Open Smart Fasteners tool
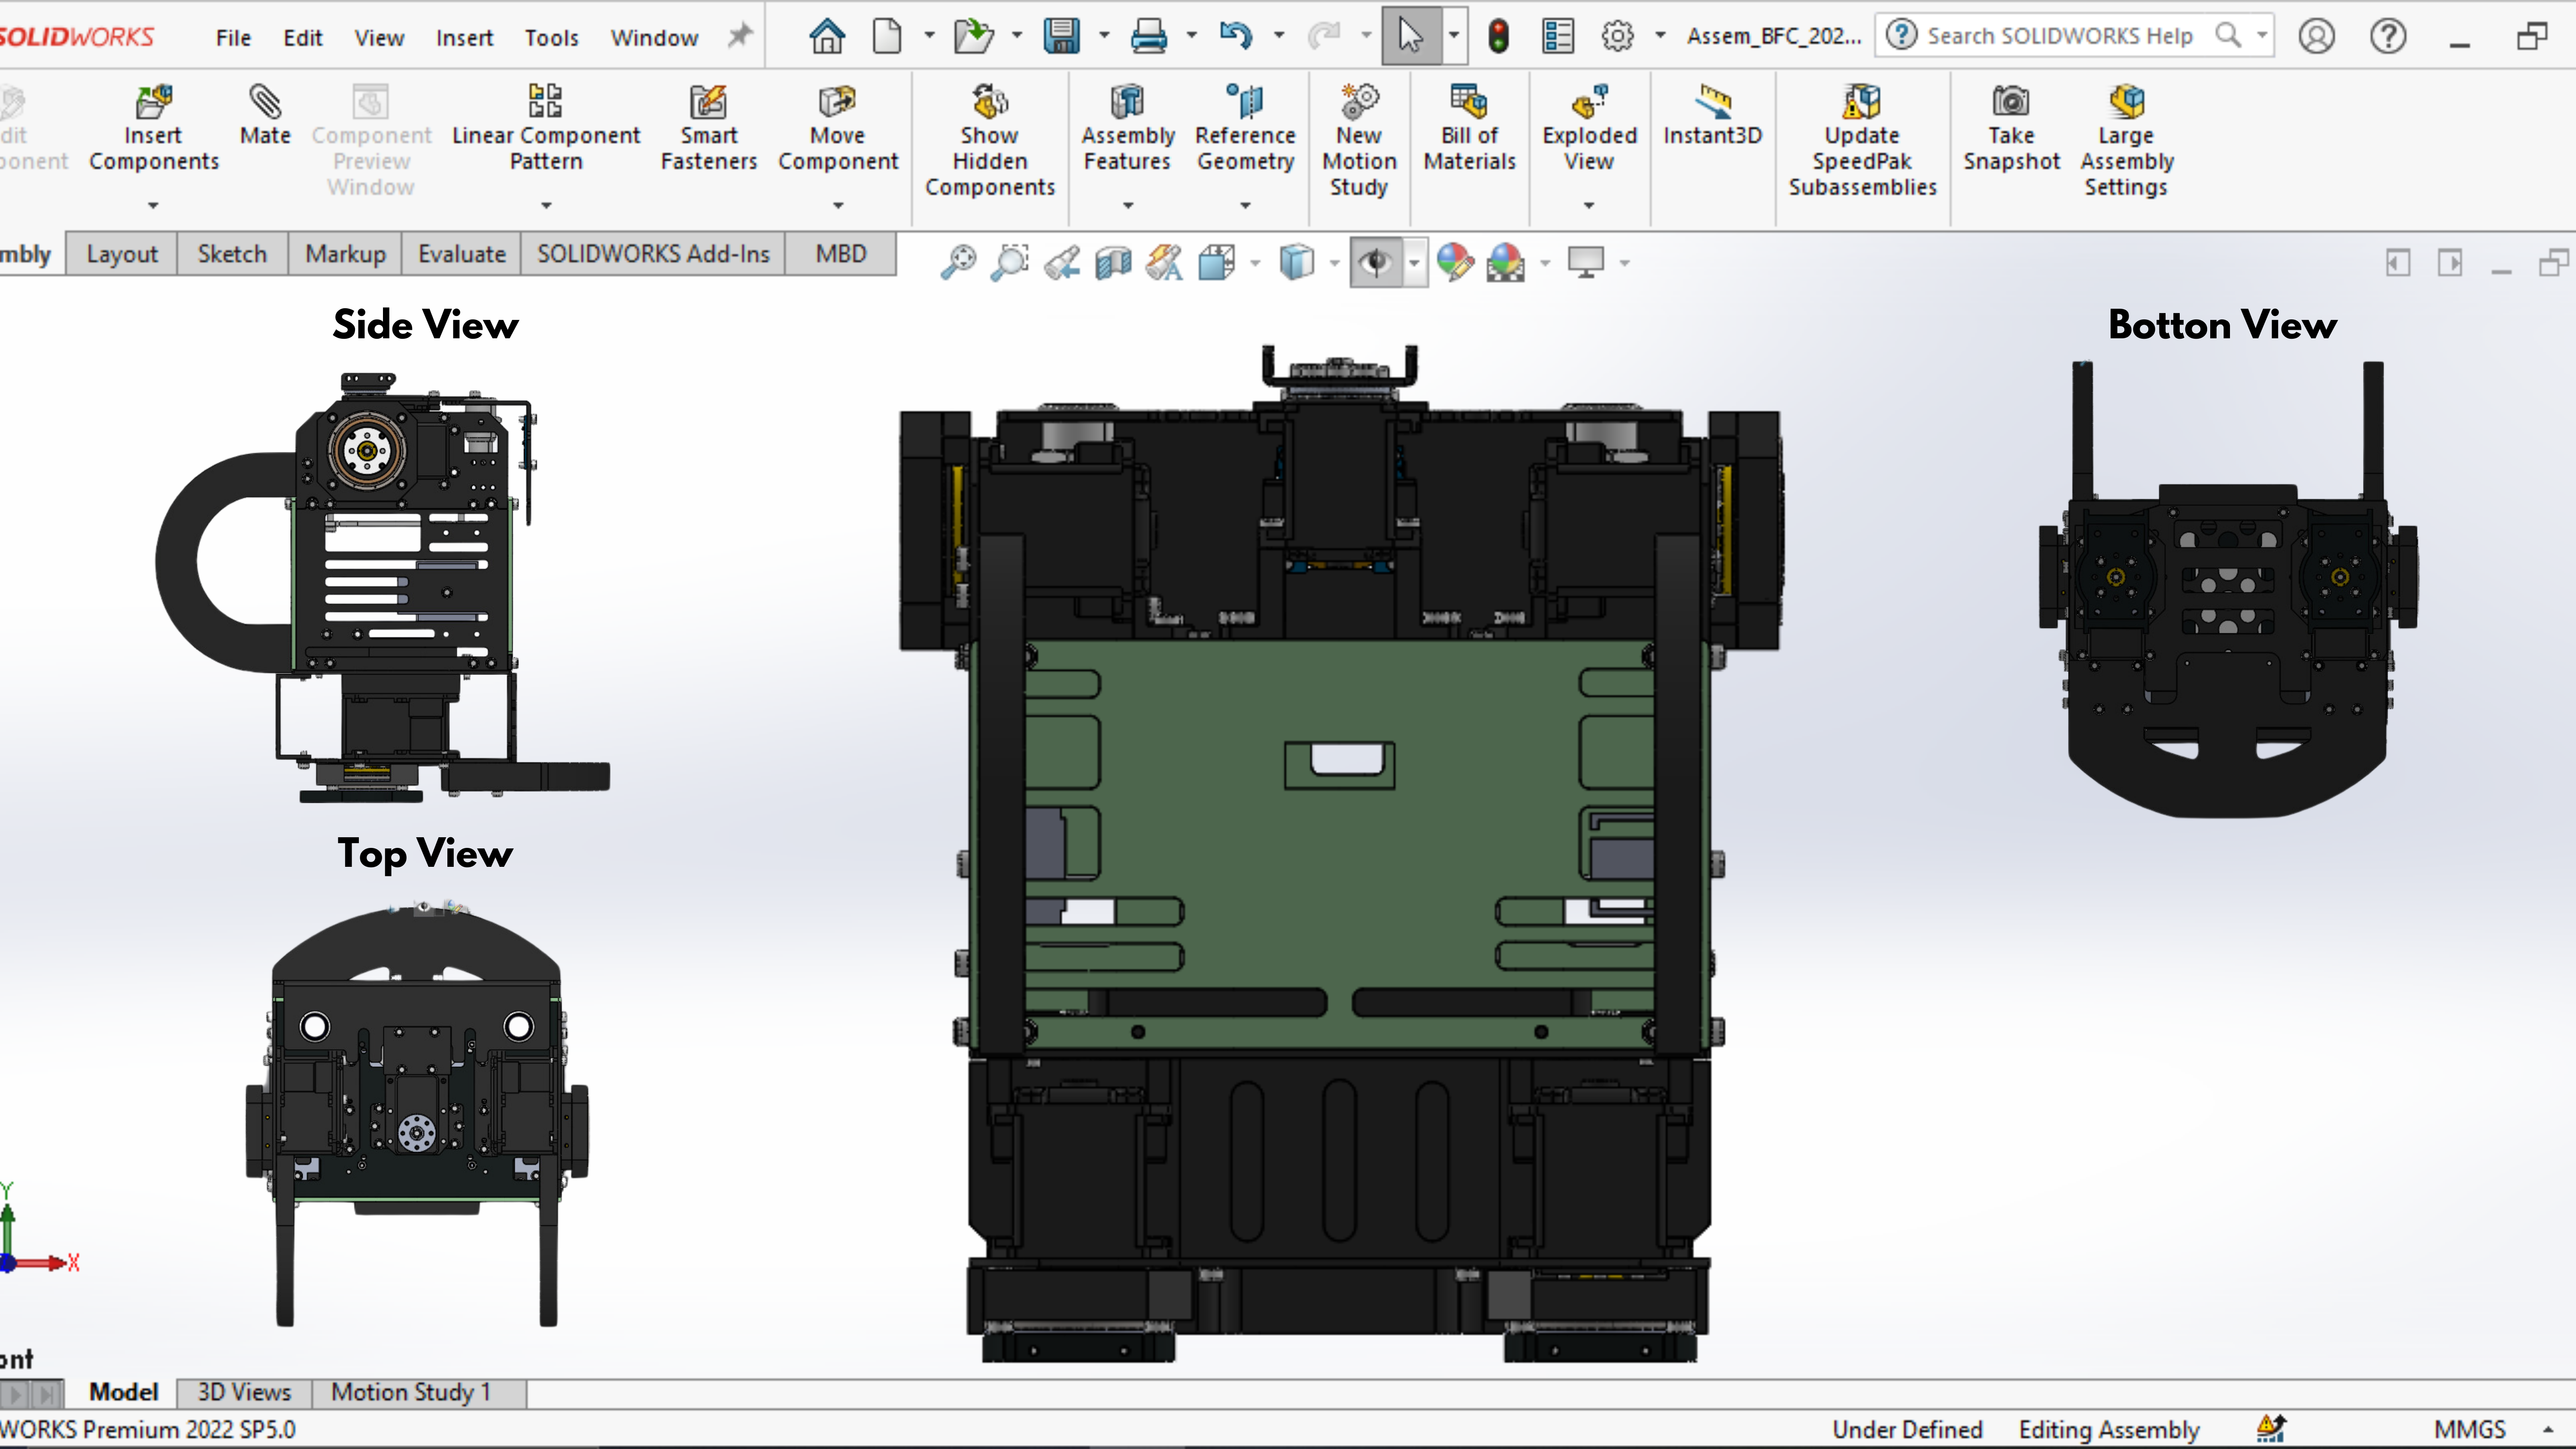Image resolution: width=2576 pixels, height=1449 pixels. 708,129
